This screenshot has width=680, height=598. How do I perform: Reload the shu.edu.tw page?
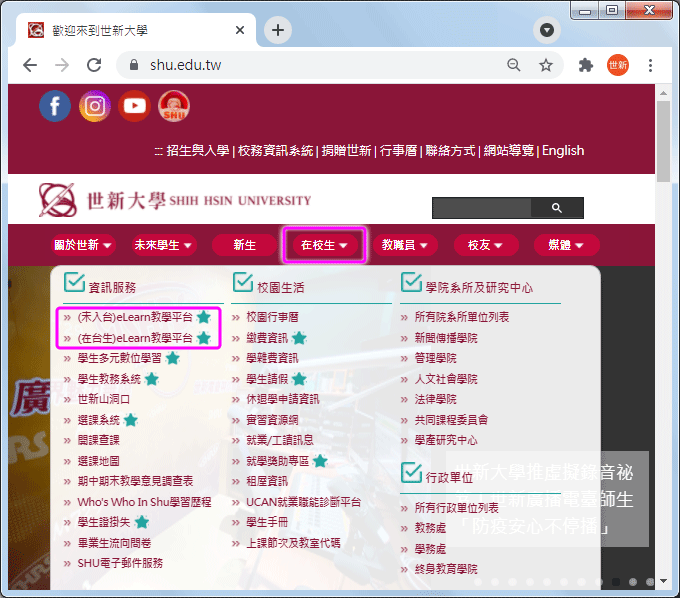coord(94,65)
